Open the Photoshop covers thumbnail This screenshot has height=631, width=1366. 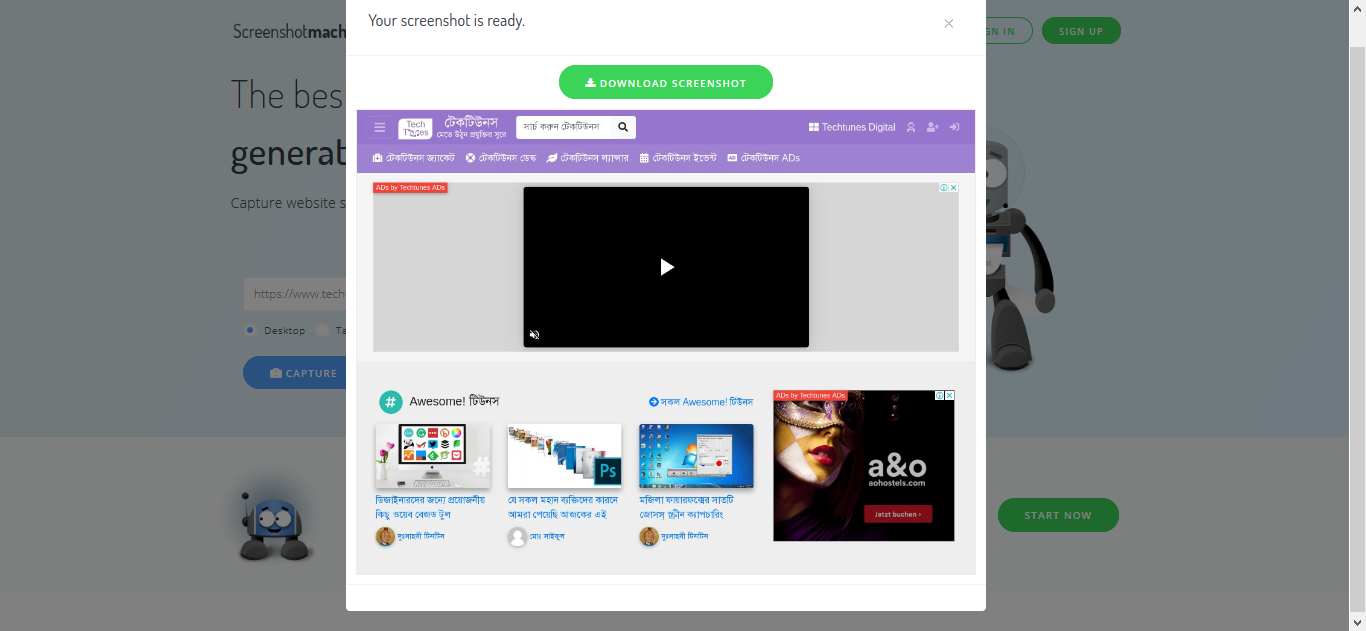[565, 456]
